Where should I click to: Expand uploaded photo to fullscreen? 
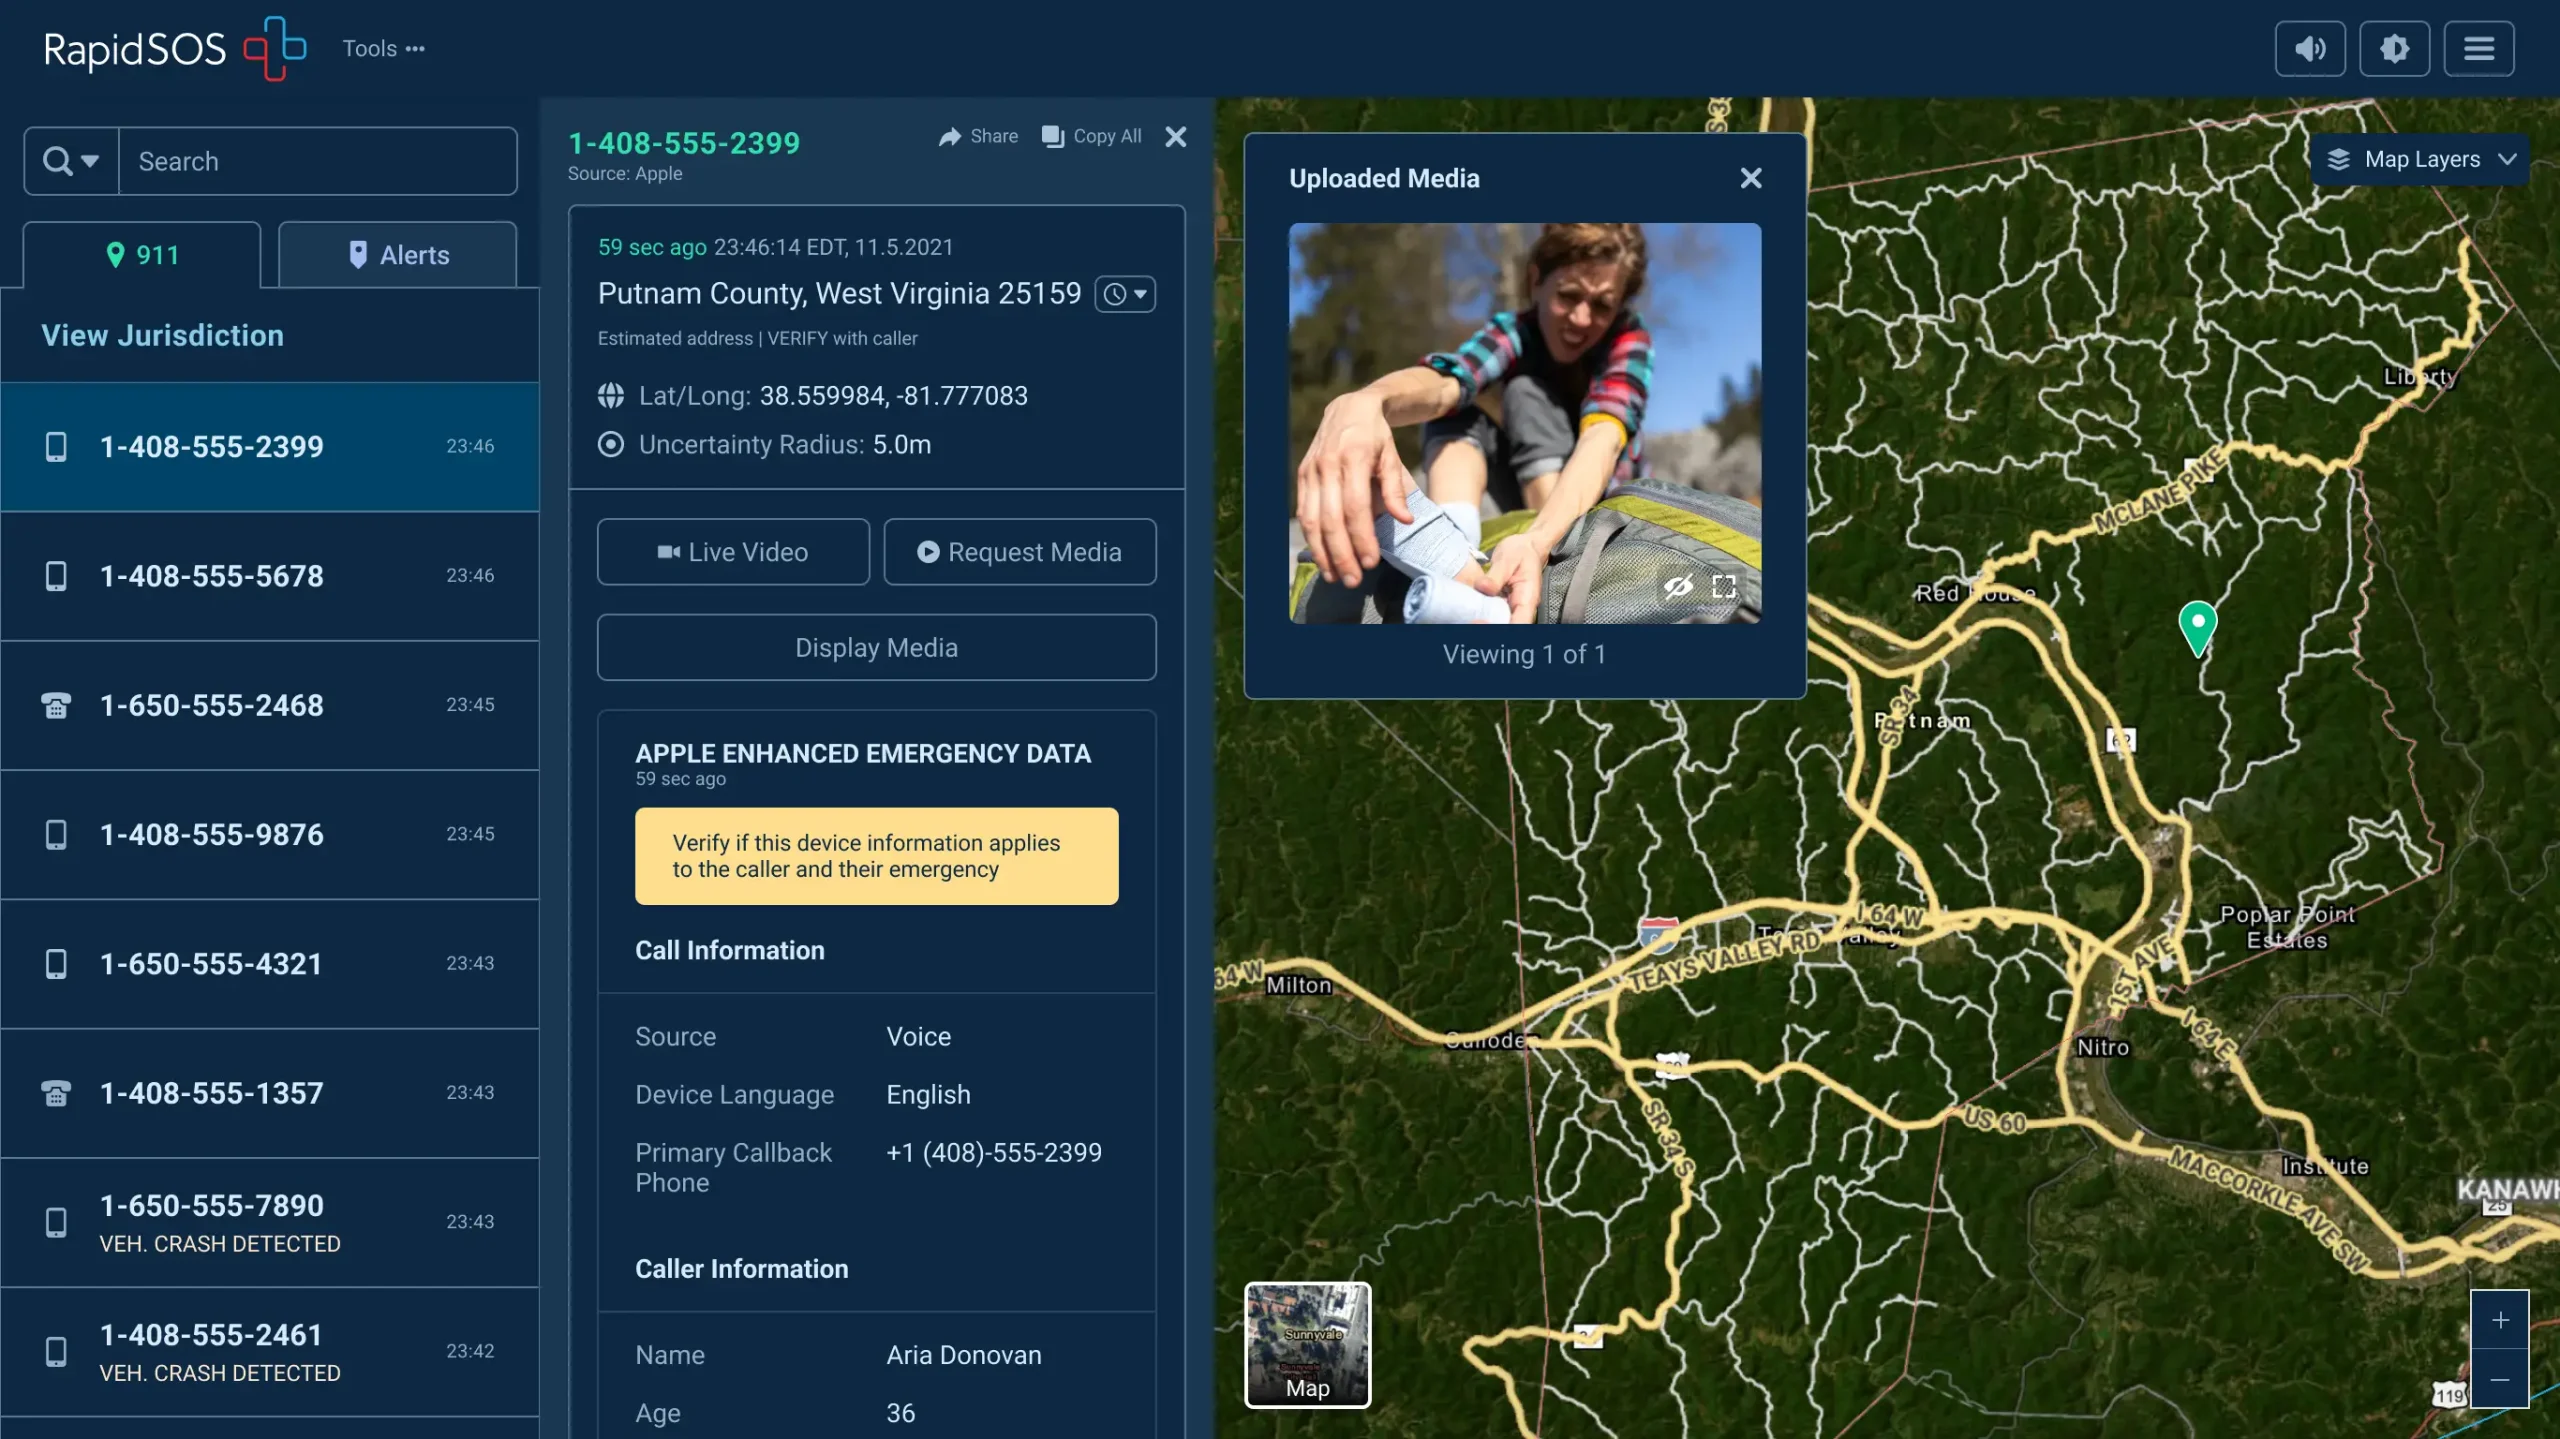click(1724, 586)
